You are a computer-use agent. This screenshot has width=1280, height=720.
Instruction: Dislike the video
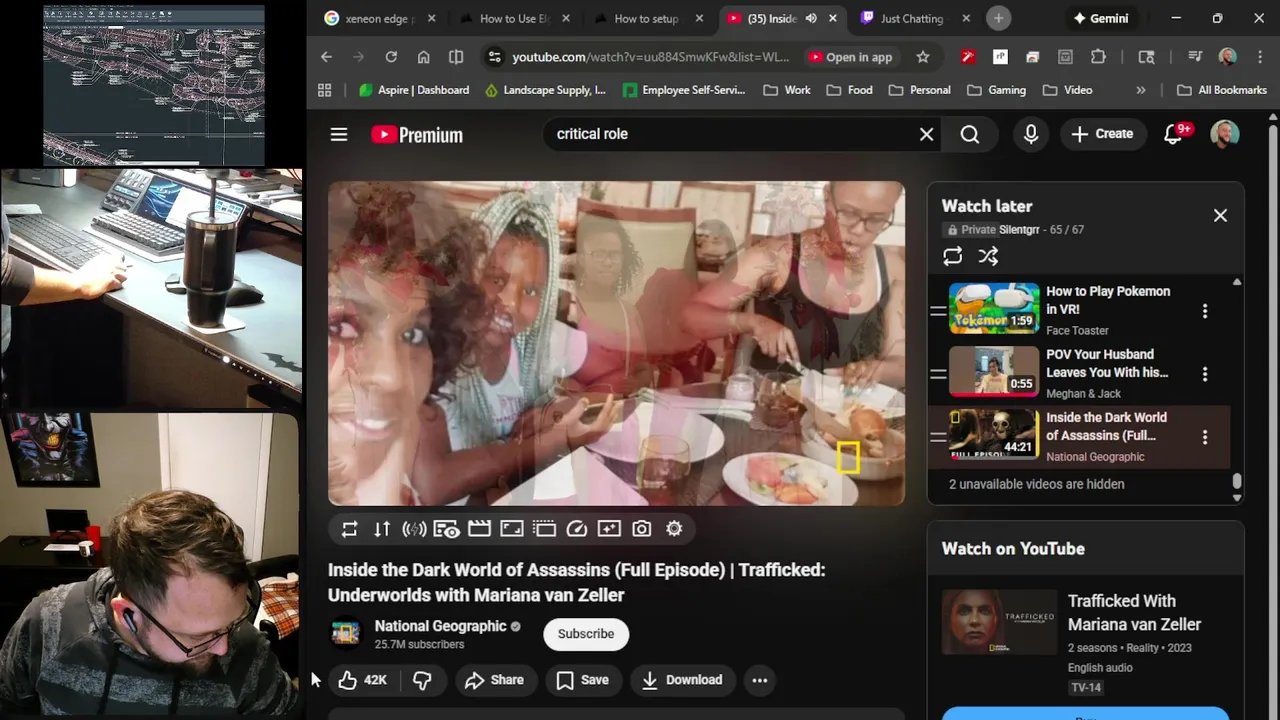tap(423, 680)
